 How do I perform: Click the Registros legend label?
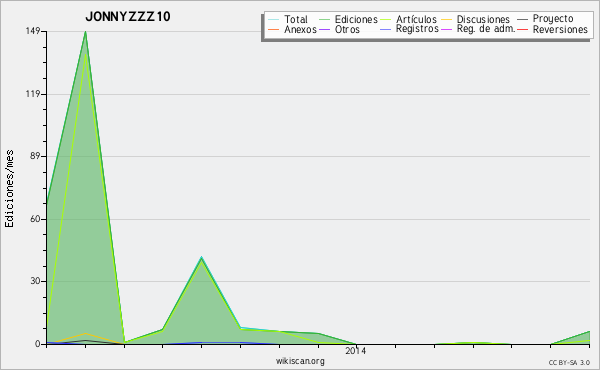click(417, 29)
